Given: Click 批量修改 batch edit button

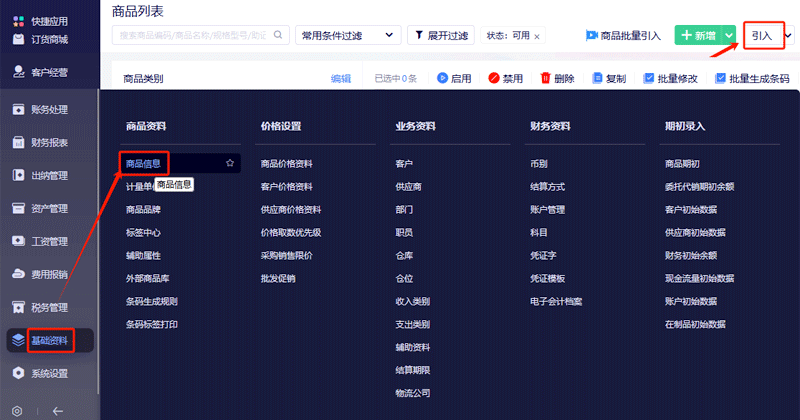Looking at the screenshot, I should [670, 78].
